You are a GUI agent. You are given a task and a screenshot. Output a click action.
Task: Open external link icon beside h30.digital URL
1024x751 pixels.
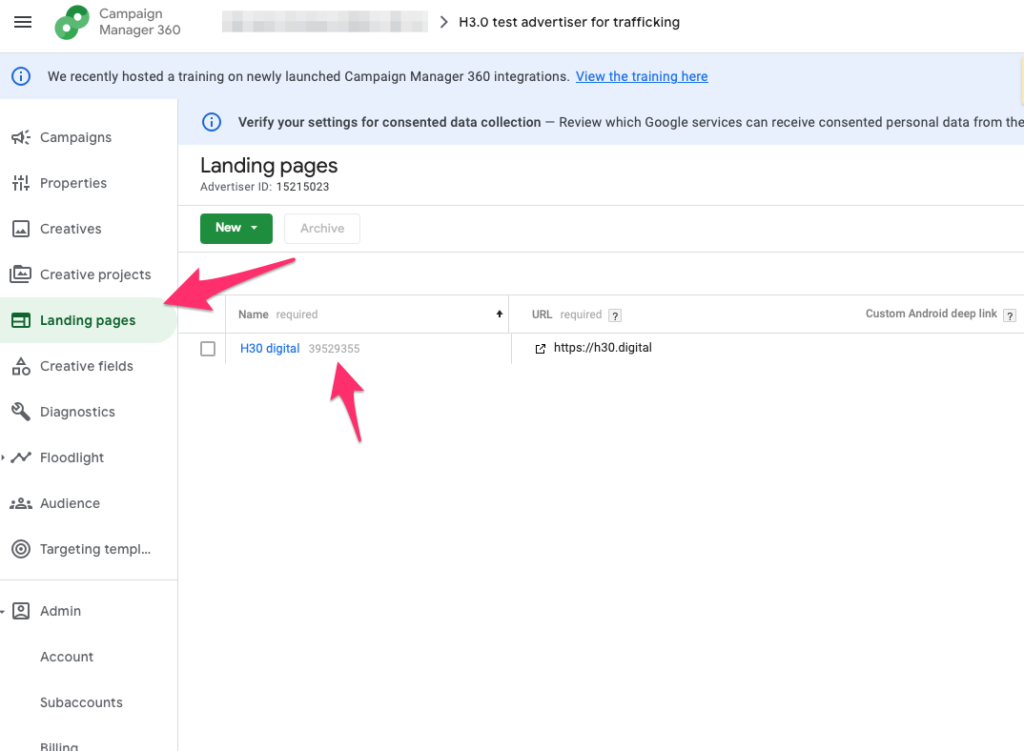click(x=541, y=349)
